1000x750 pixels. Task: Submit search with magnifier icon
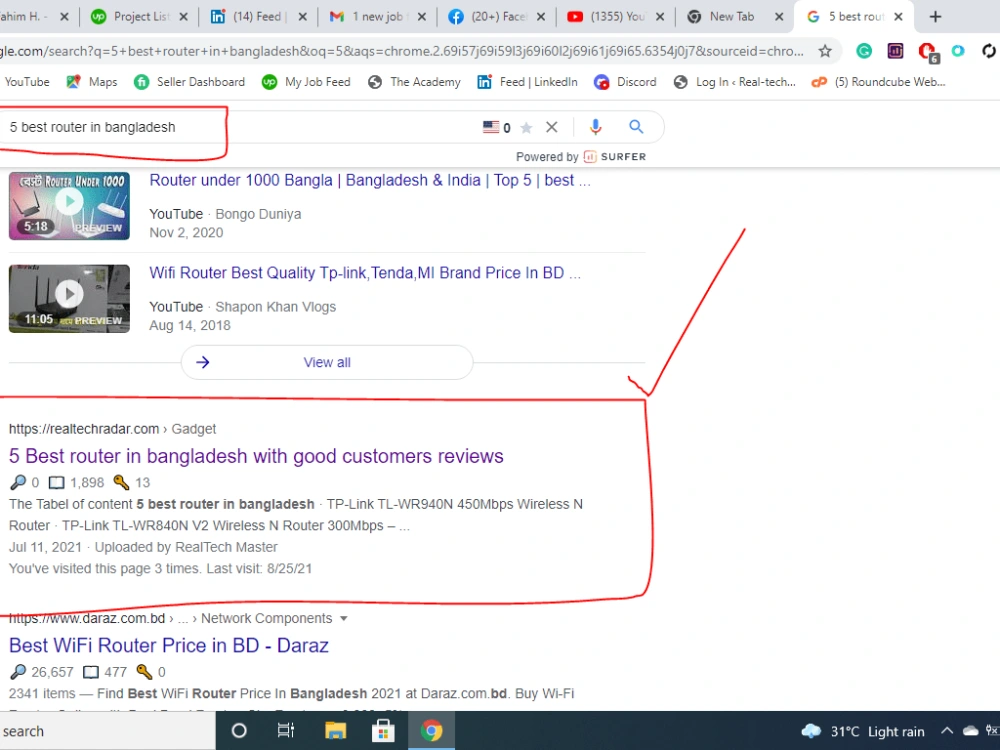[636, 126]
